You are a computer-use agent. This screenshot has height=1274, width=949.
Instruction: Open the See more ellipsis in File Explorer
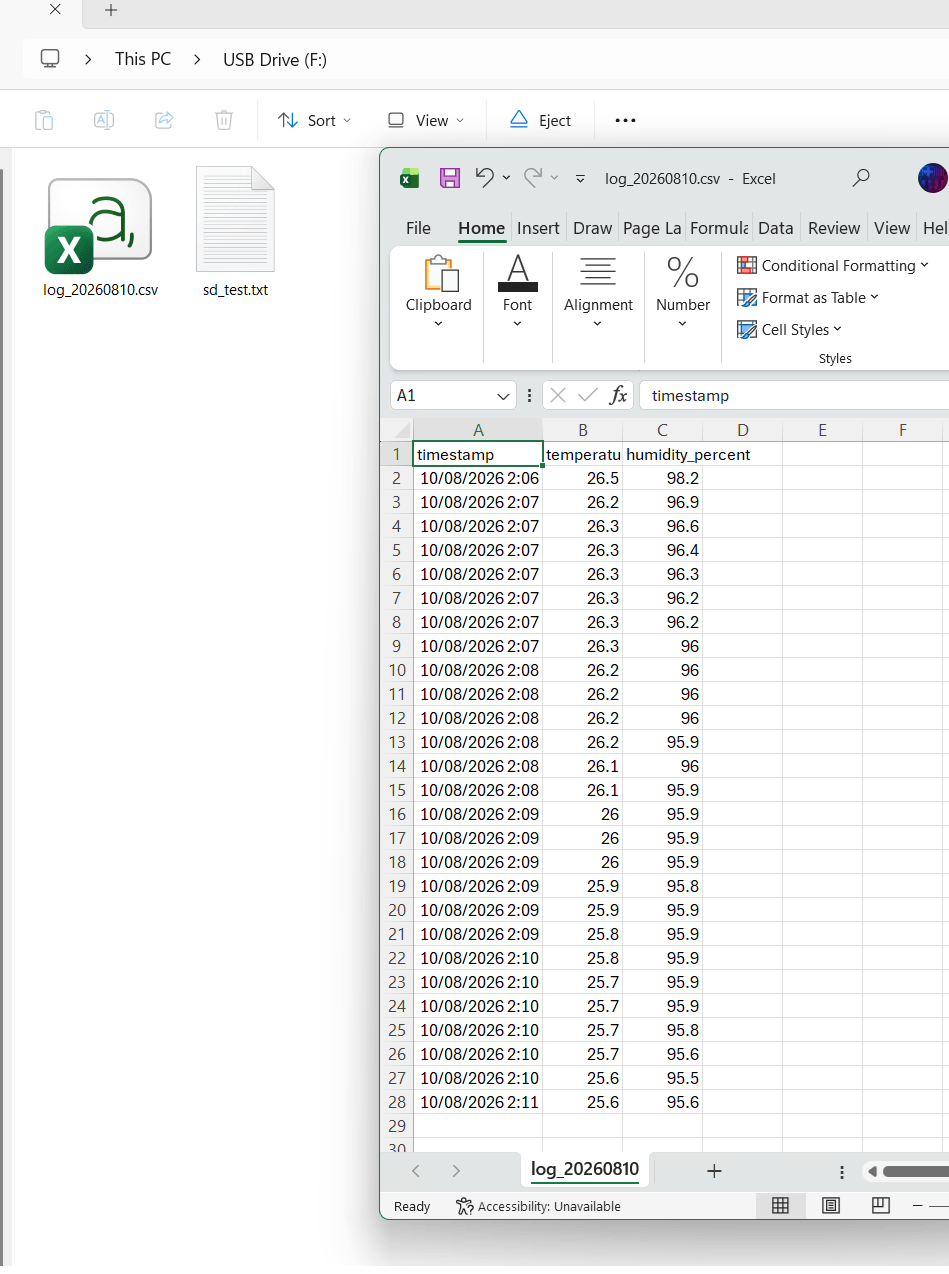[625, 120]
